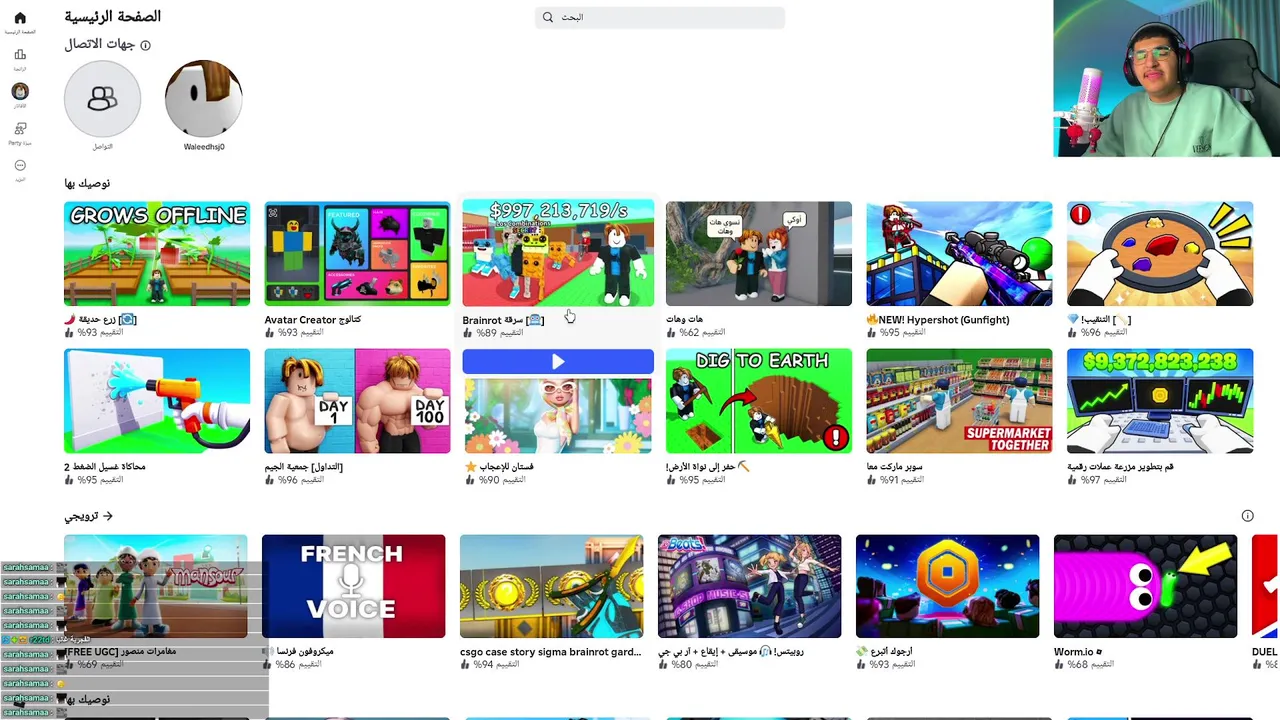Click title 'قم بتطوير مزرعة عملات رقمية'
1280x720 pixels.
[1120, 467]
